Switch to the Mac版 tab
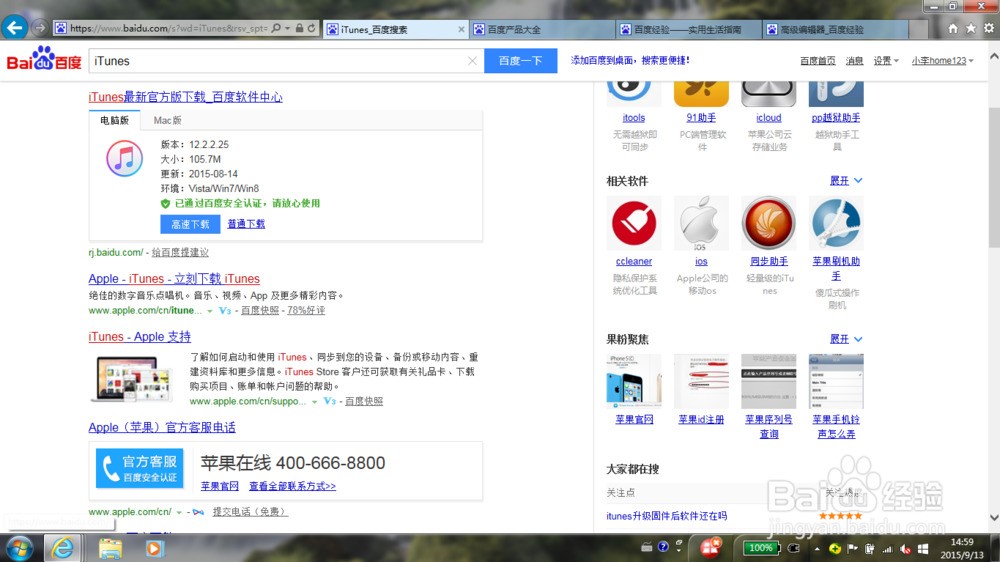 tap(168, 121)
